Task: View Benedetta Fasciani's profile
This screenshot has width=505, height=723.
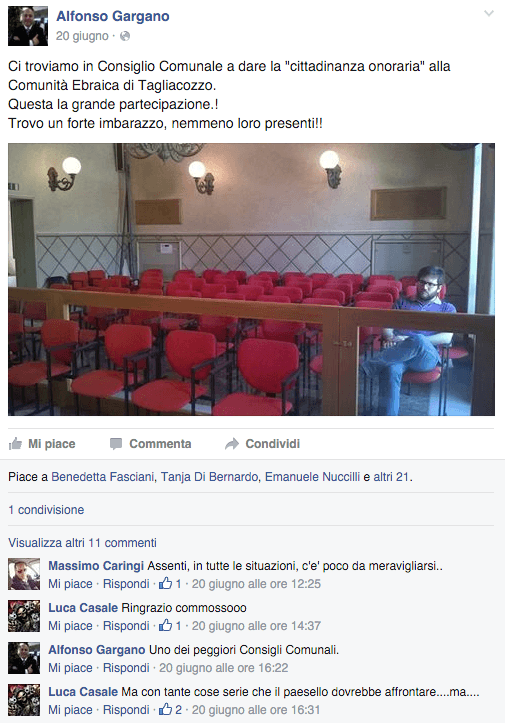Action: (102, 477)
